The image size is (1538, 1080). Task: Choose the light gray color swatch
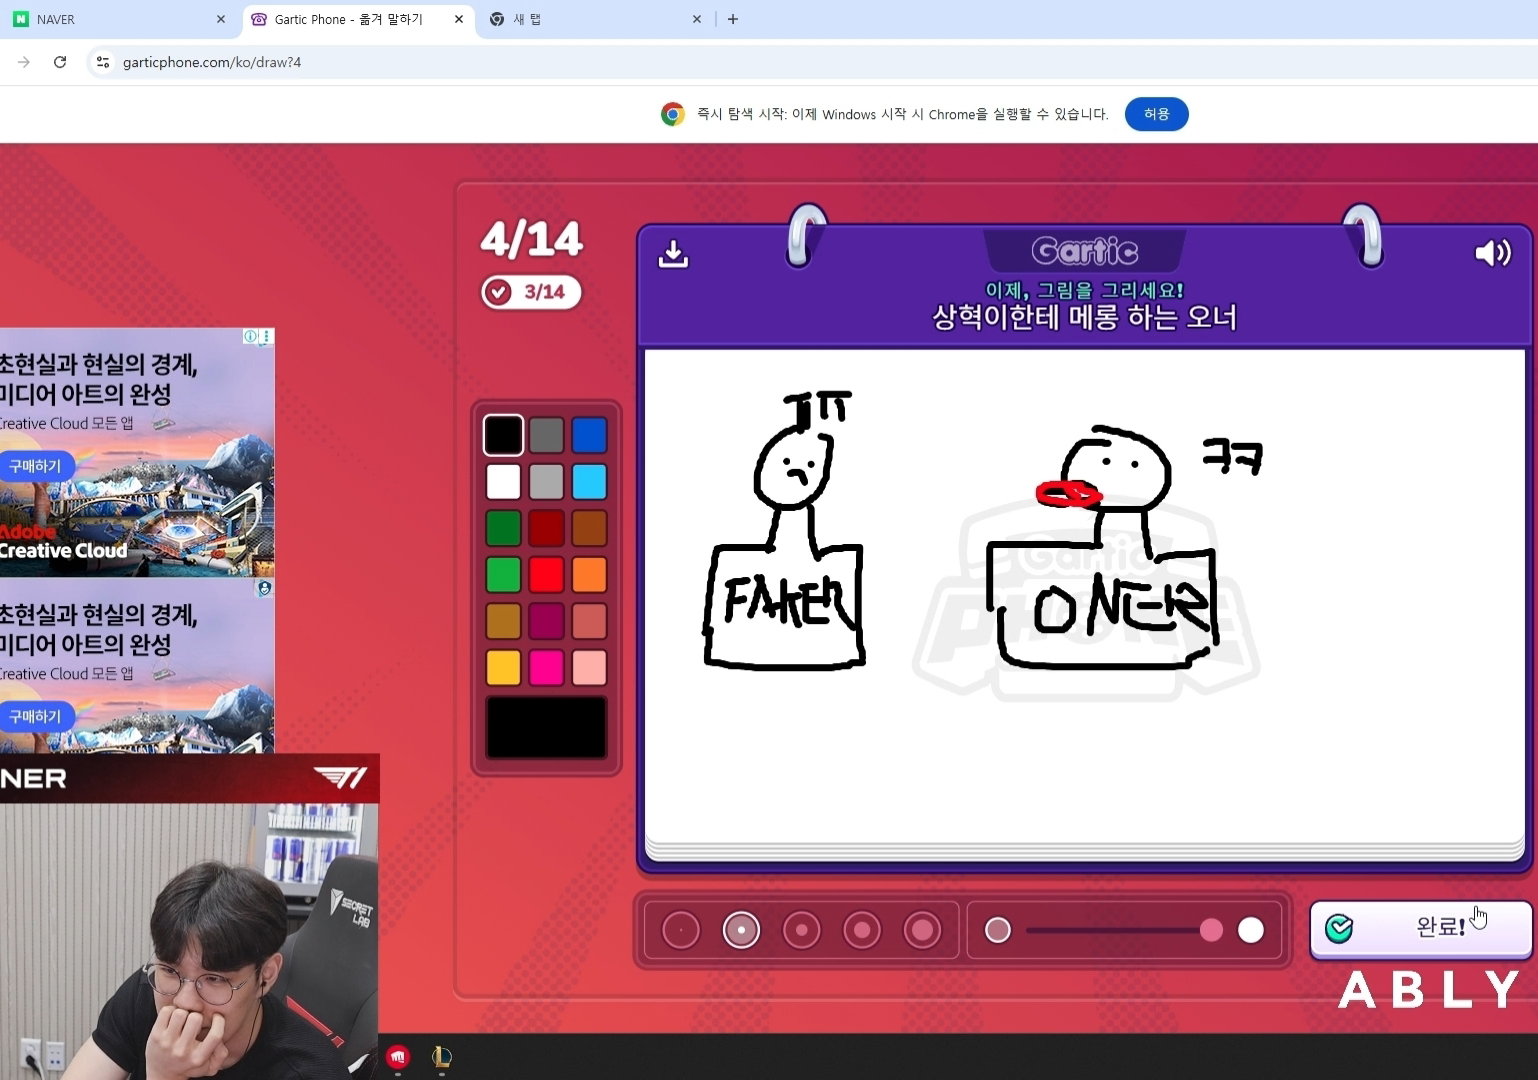tap(546, 481)
